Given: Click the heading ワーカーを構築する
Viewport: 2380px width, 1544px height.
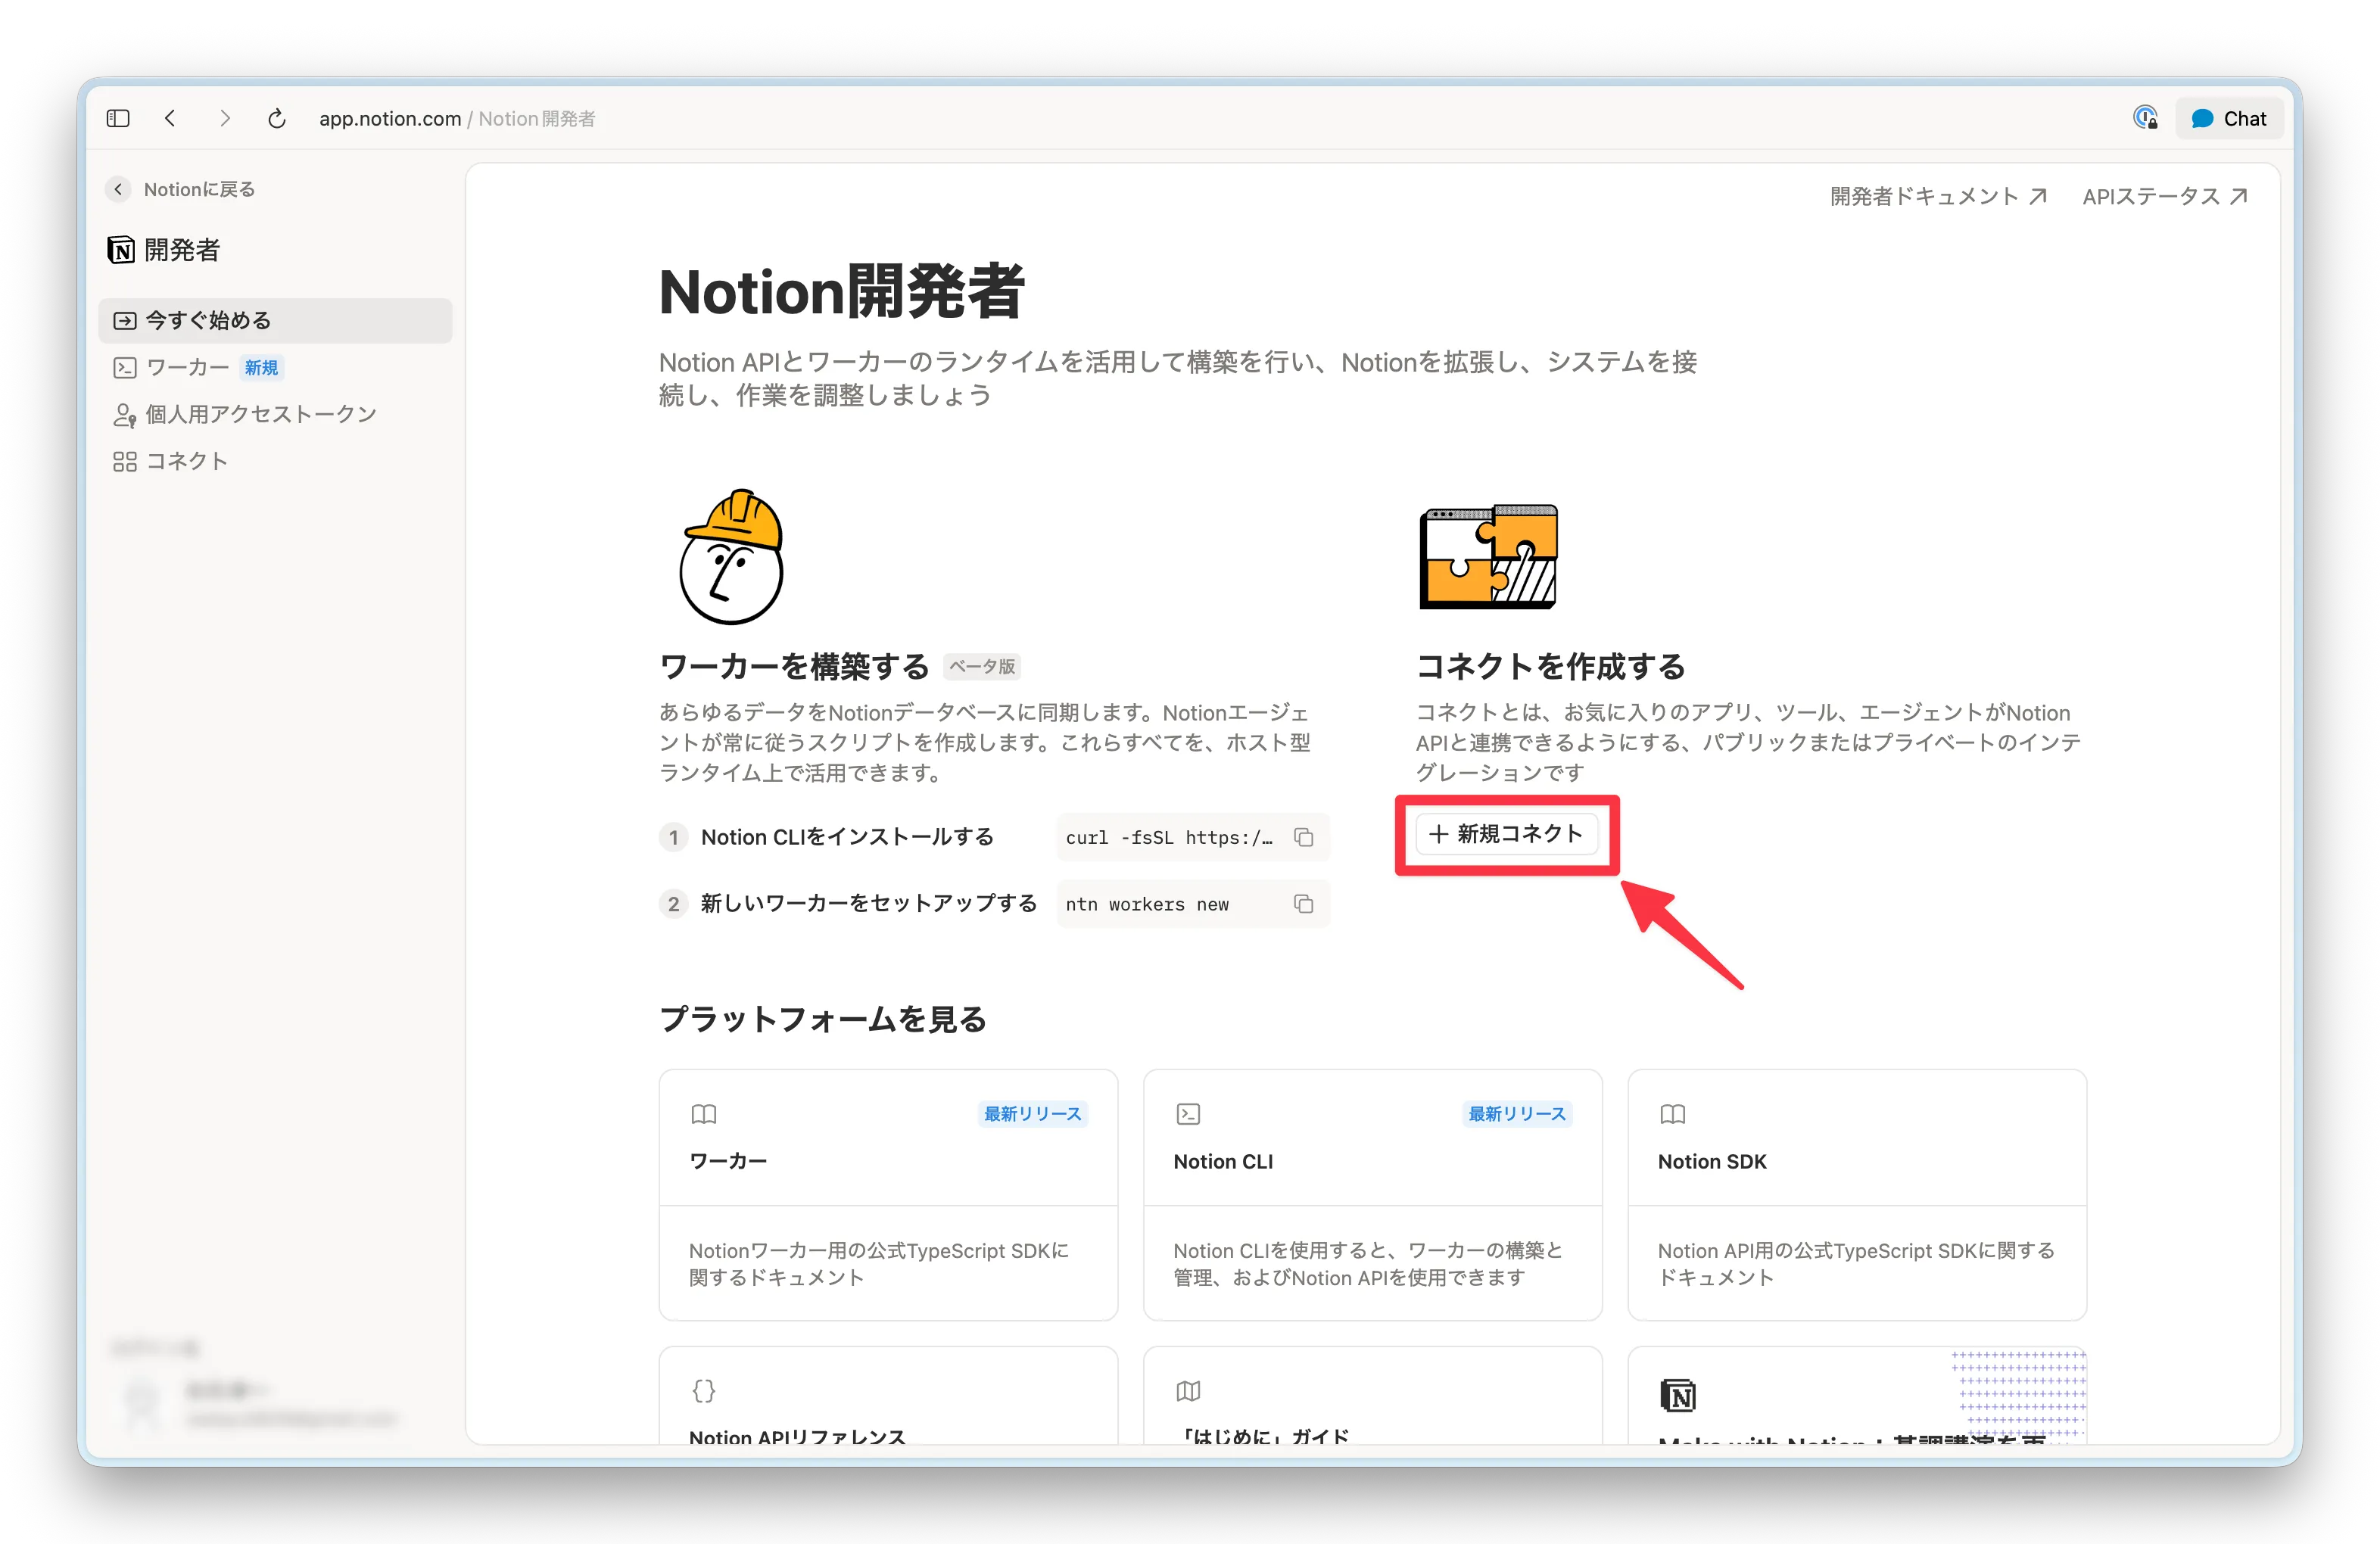Looking at the screenshot, I should (795, 666).
